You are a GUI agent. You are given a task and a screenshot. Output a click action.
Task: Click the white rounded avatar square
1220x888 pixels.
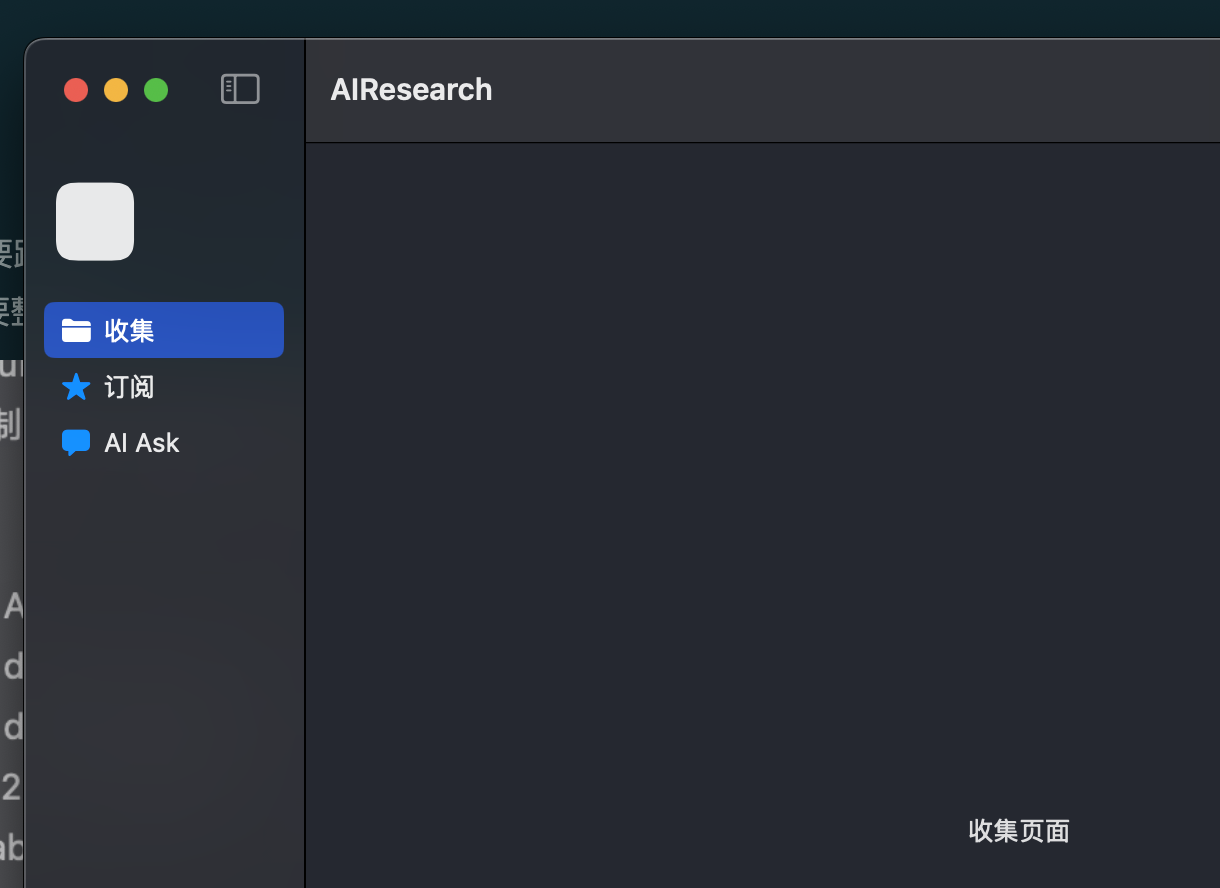[95, 221]
